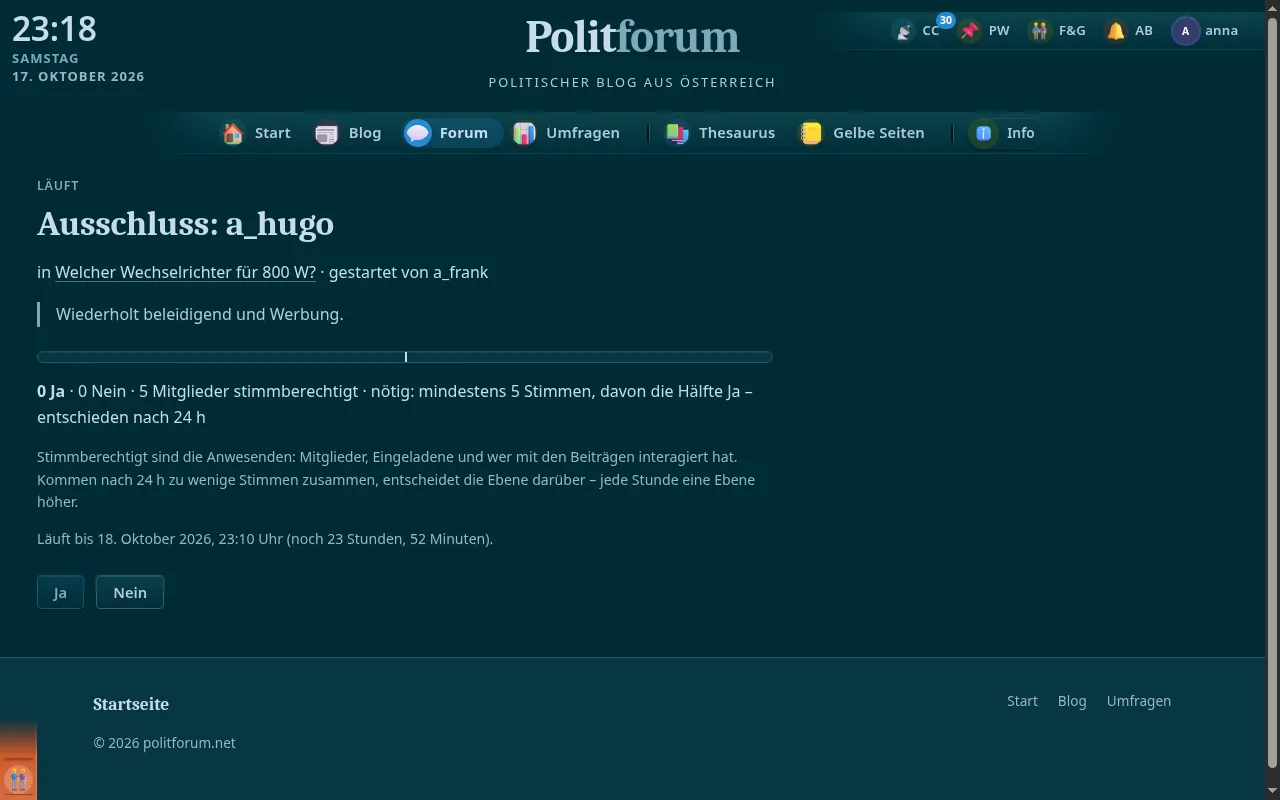Open the footer Umfragen link
The height and width of the screenshot is (800, 1280).
(x=1138, y=701)
